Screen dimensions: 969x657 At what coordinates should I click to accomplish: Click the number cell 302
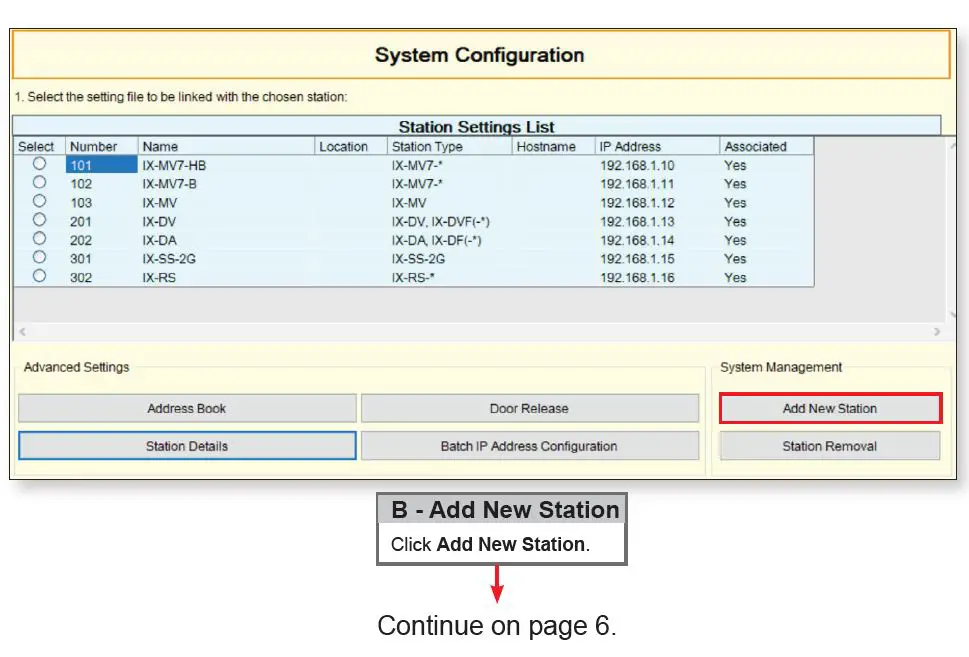click(81, 278)
